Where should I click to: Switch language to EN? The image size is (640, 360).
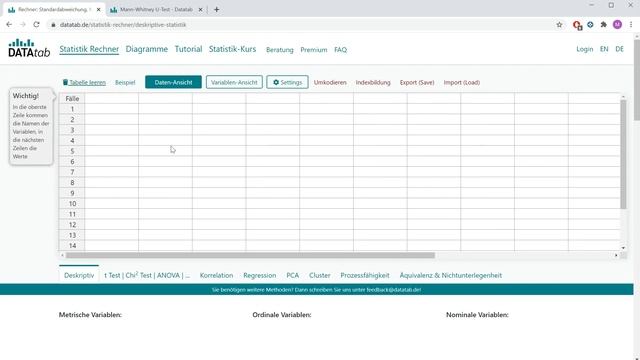(x=604, y=49)
